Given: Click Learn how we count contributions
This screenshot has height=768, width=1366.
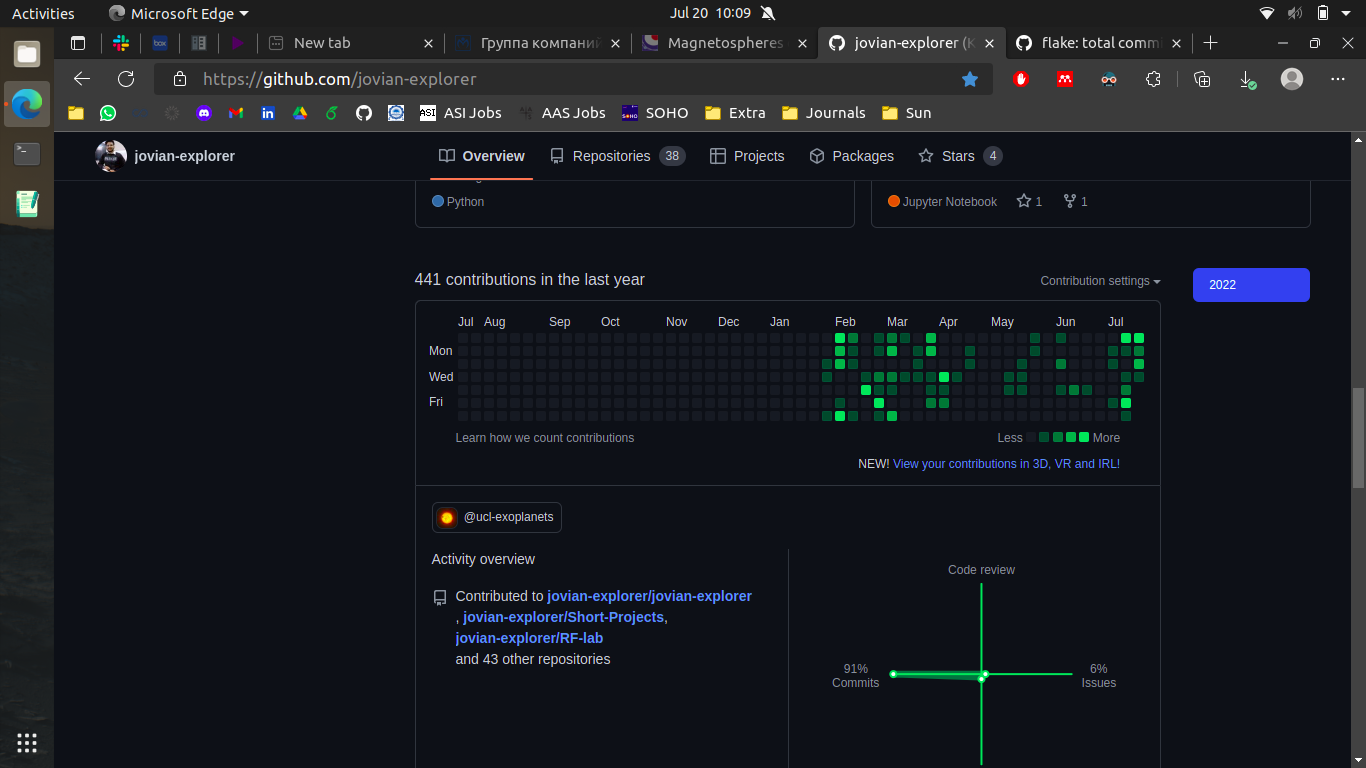Looking at the screenshot, I should tap(545, 438).
